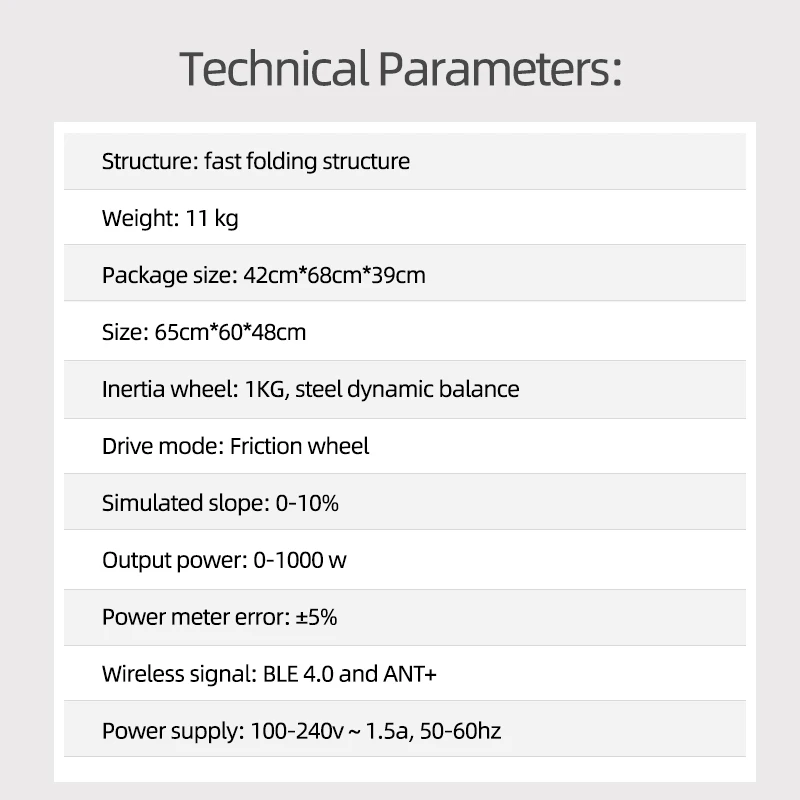Click the "Friction wheel" value
The image size is (800, 800).
(299, 446)
